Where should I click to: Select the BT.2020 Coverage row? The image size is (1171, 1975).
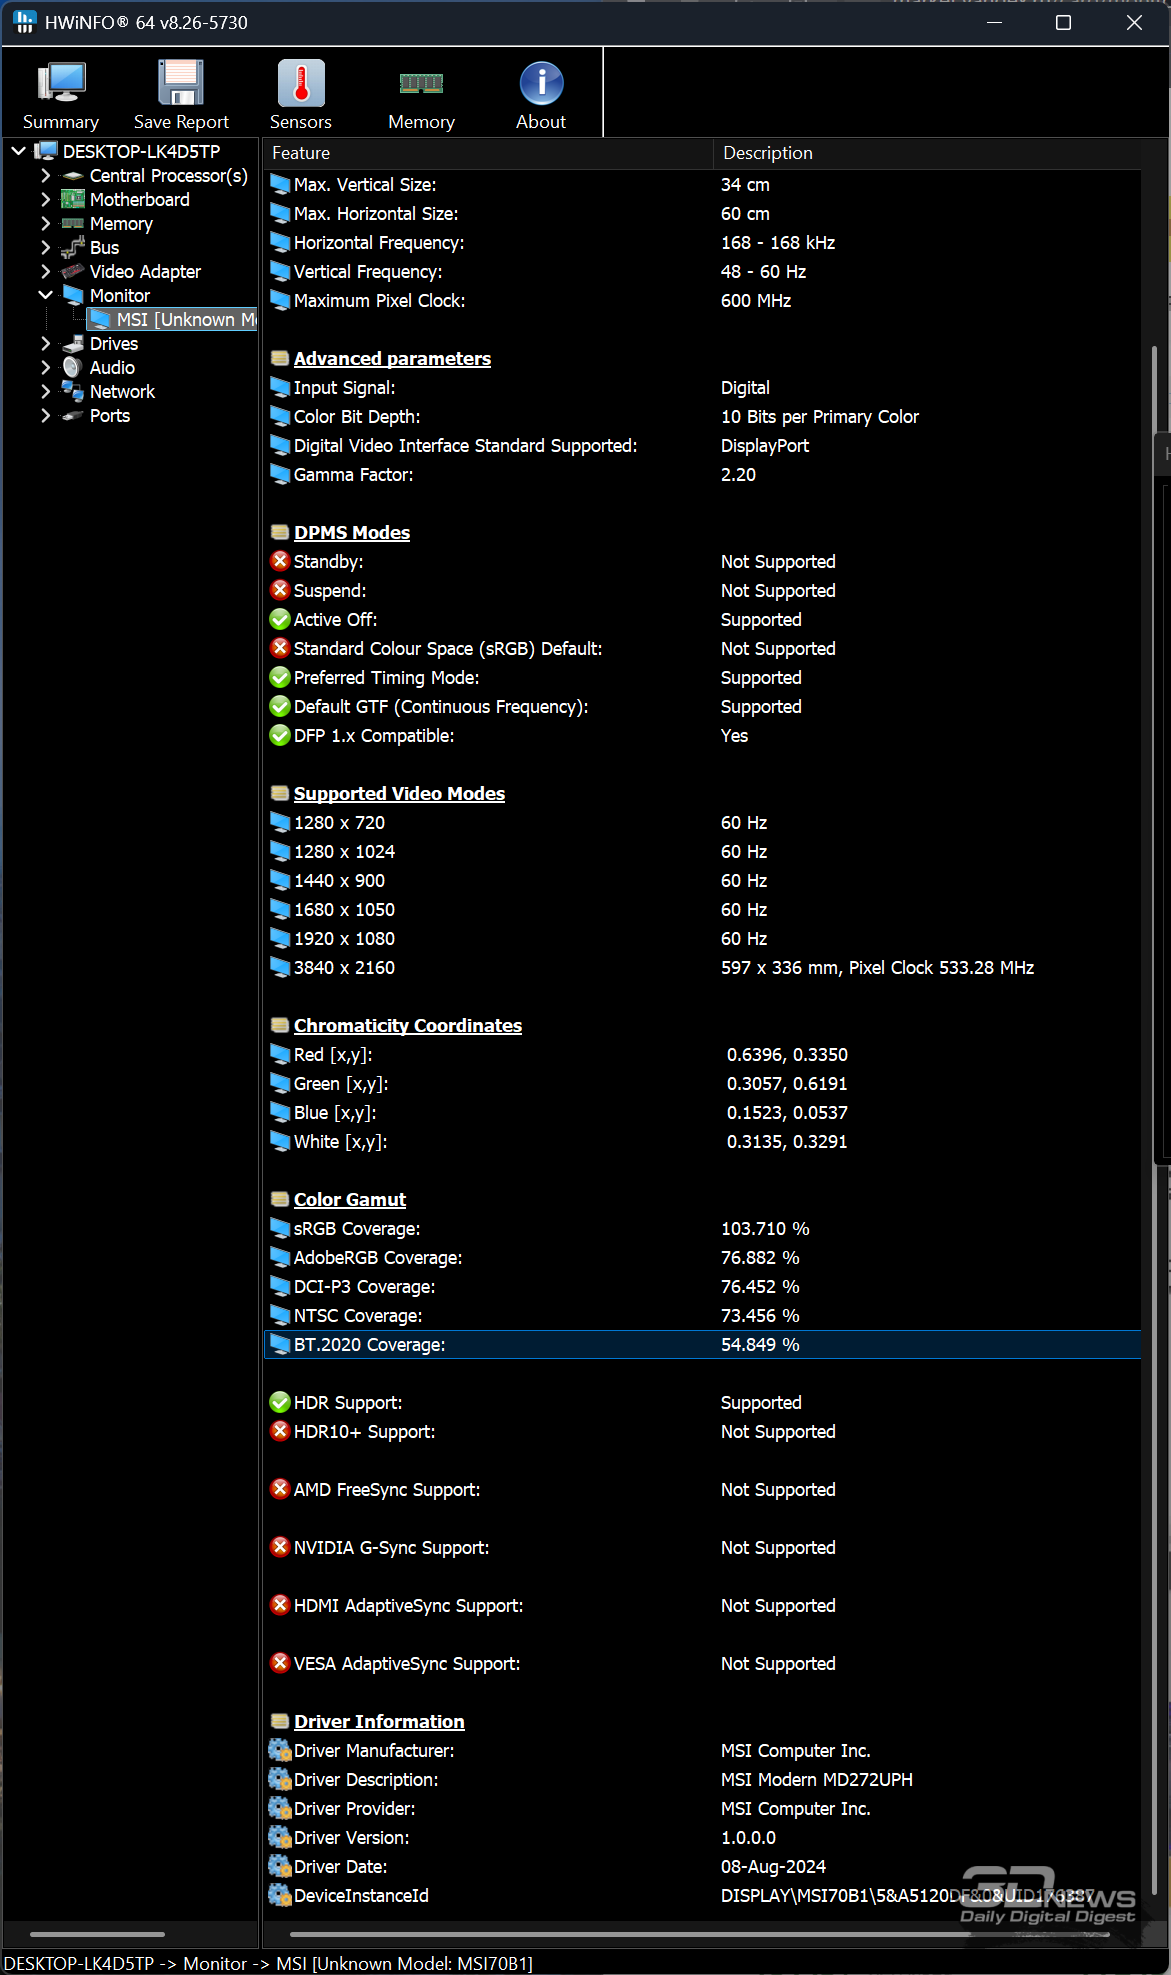tap(702, 1344)
